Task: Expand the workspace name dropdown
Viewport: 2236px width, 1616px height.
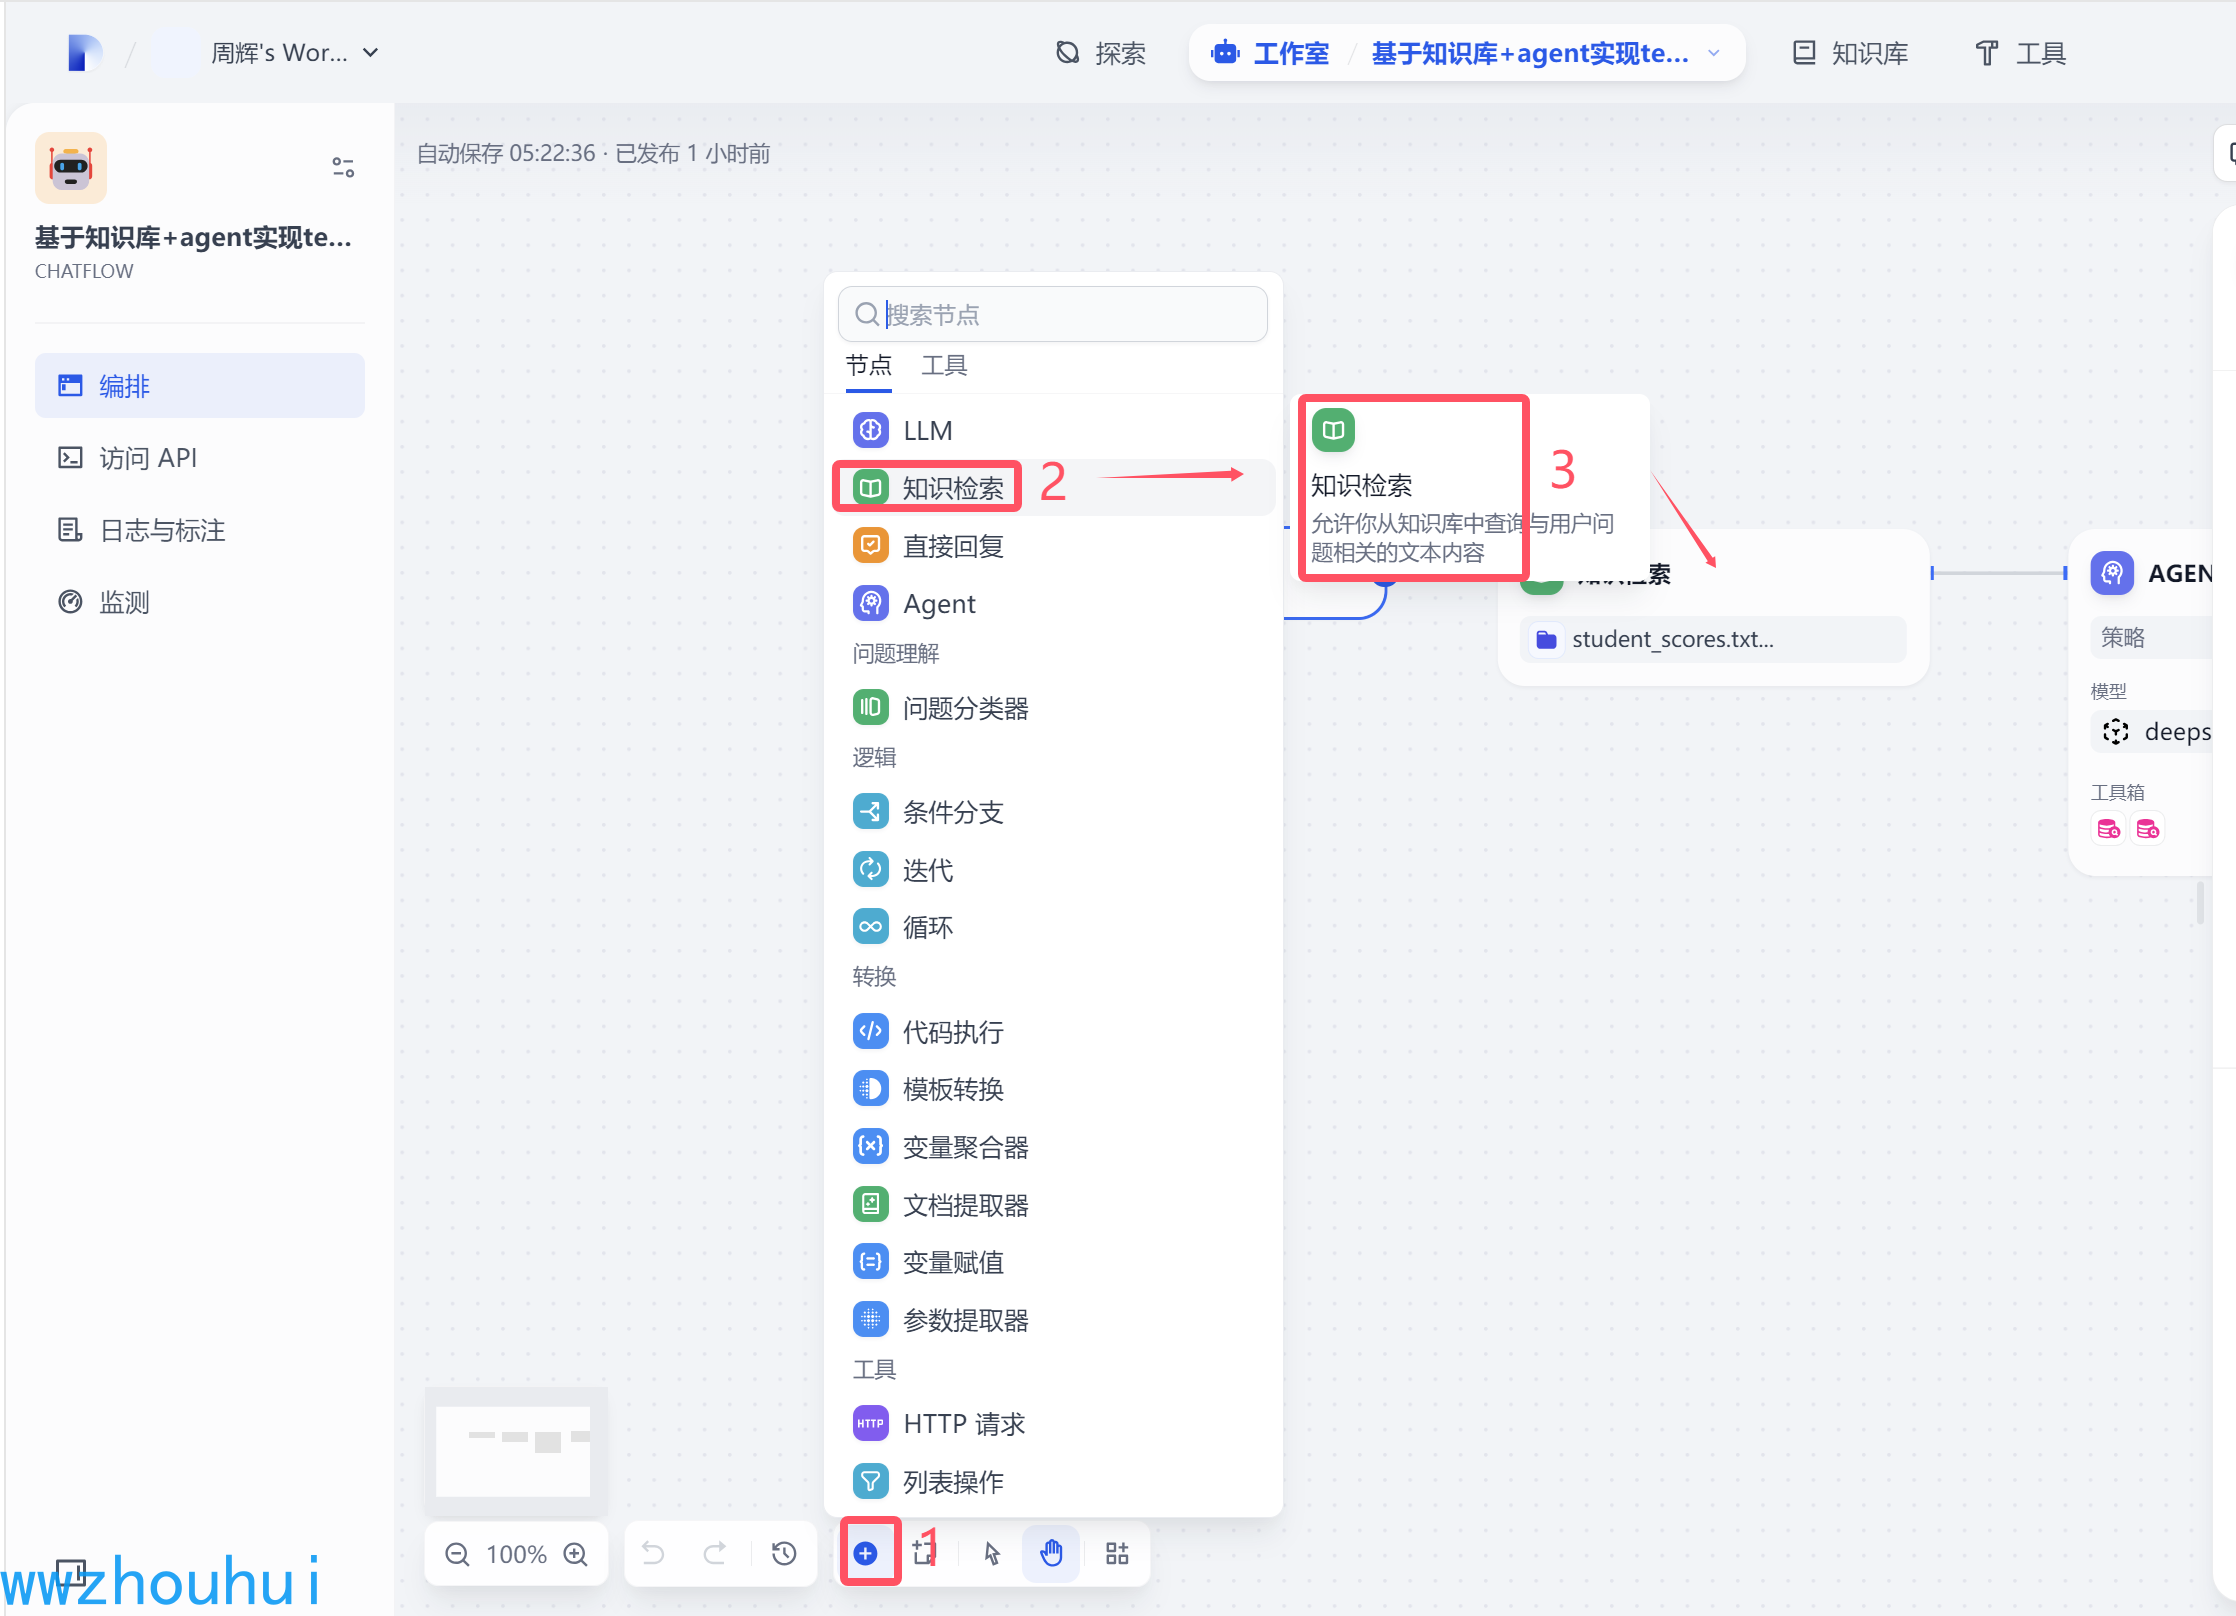Action: (371, 53)
